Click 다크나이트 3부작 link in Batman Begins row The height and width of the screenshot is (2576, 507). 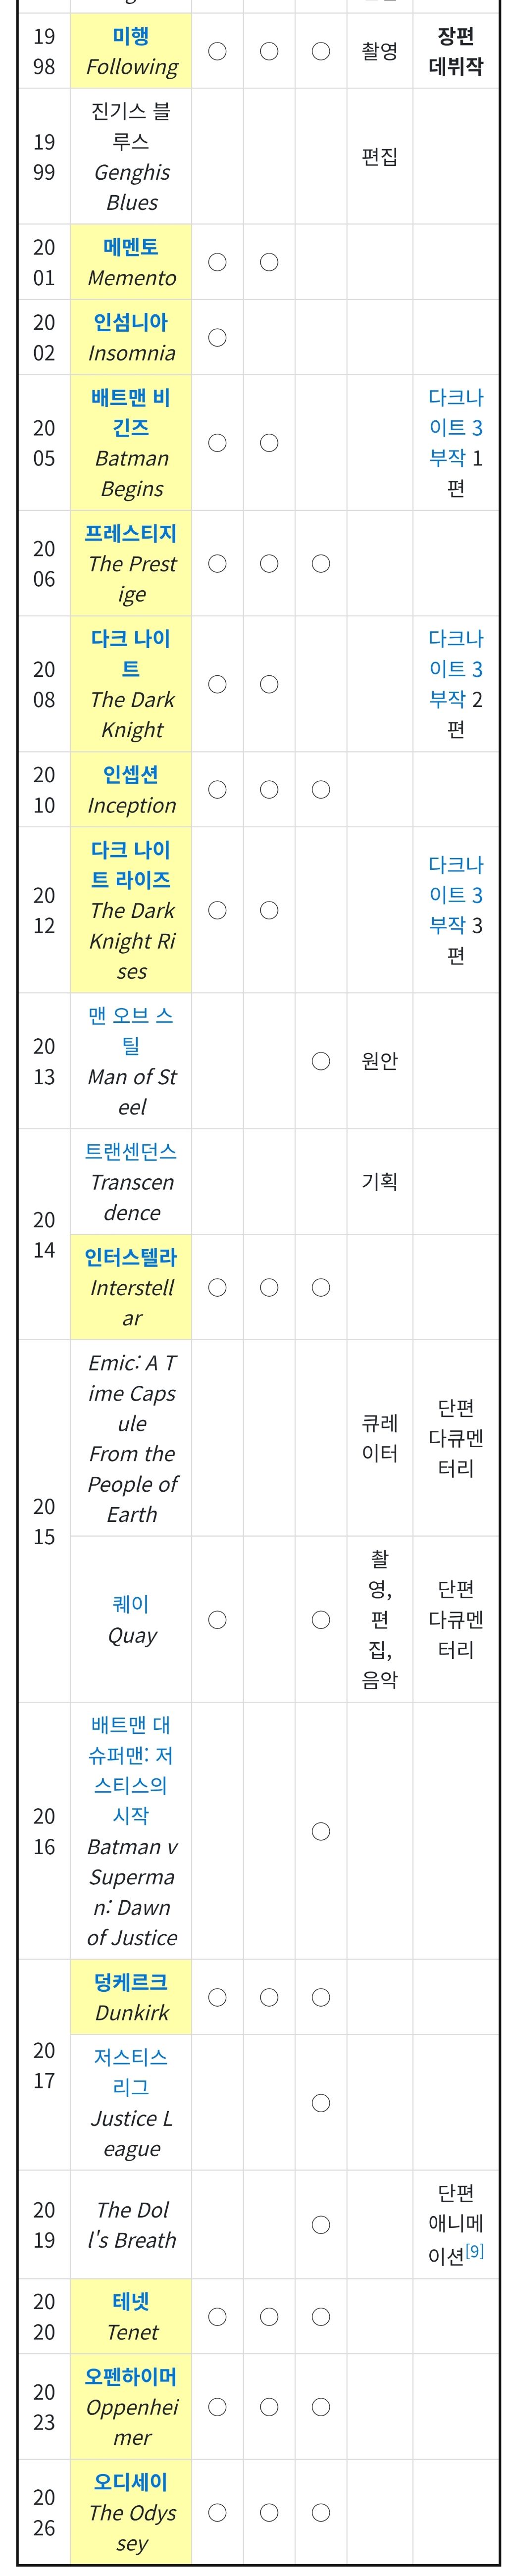point(455,427)
